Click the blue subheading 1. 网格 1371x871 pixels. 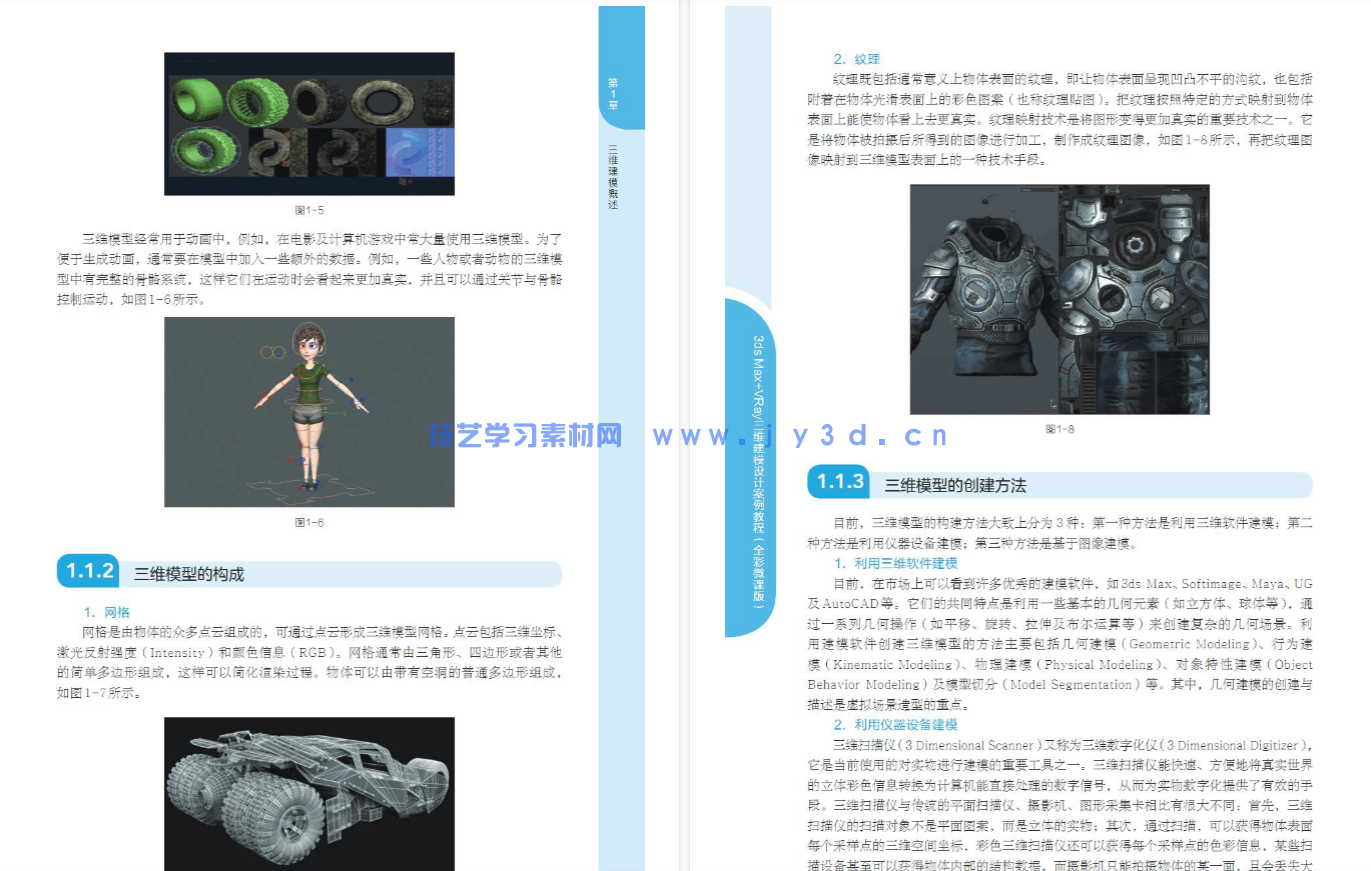pyautogui.click(x=107, y=611)
